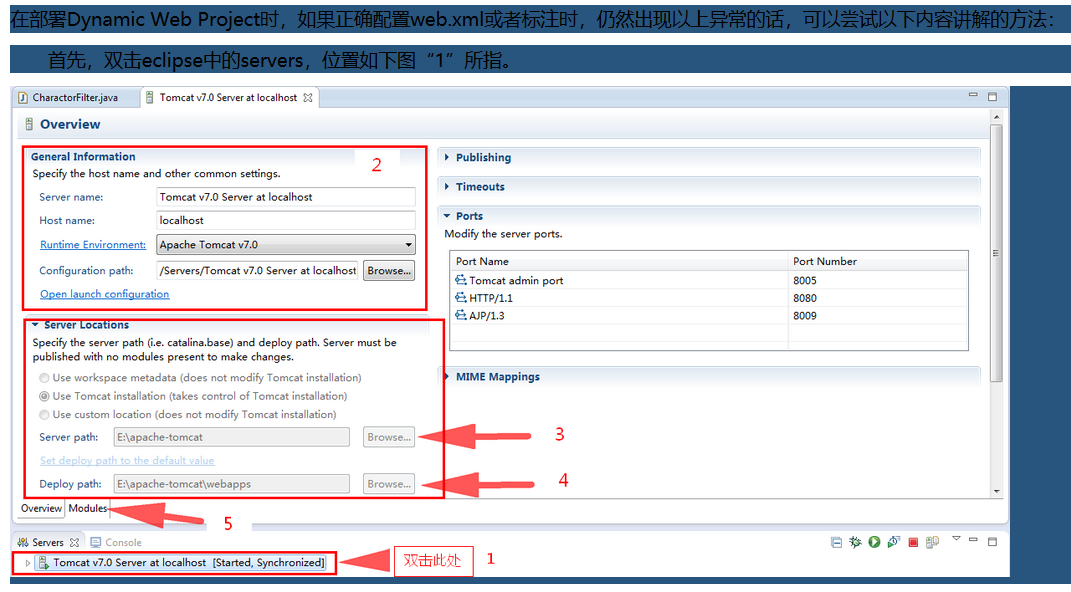Image resolution: width=1071 pixels, height=592 pixels.
Task: Switch to the Modules tab
Action: [87, 508]
